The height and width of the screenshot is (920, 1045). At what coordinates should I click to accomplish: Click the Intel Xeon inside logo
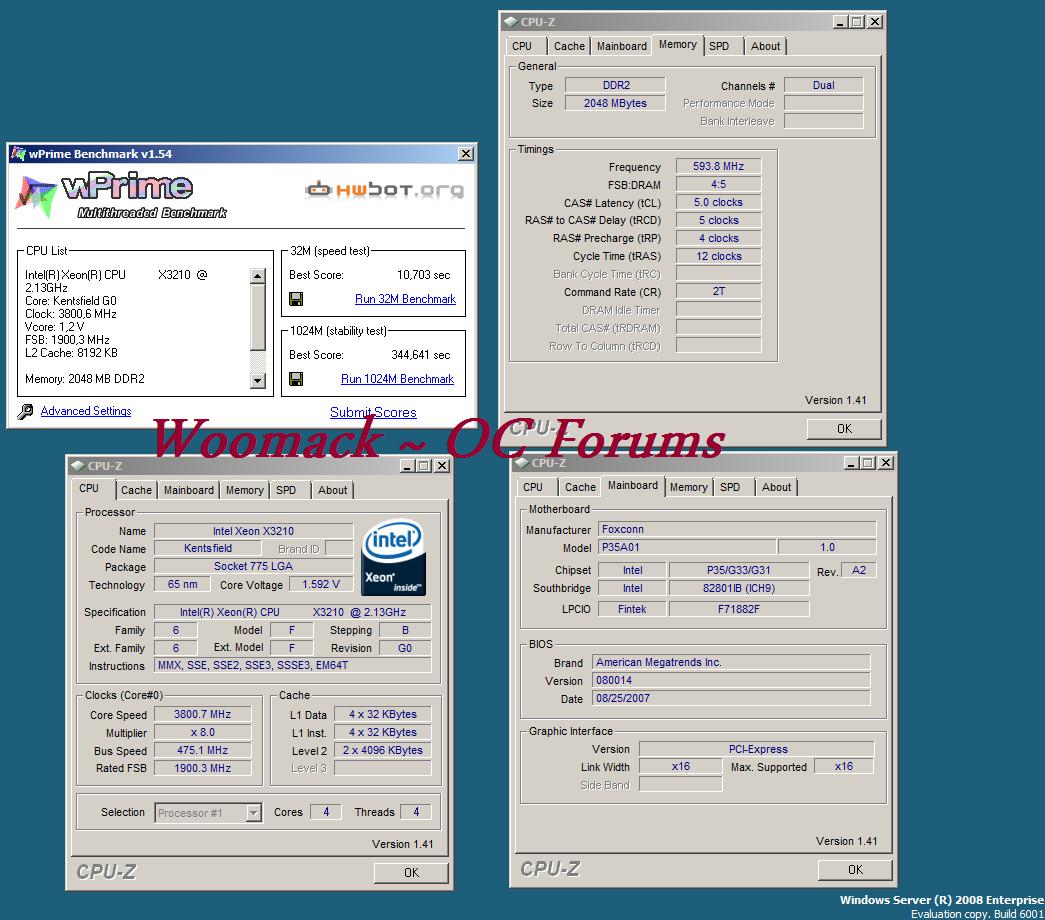394,557
